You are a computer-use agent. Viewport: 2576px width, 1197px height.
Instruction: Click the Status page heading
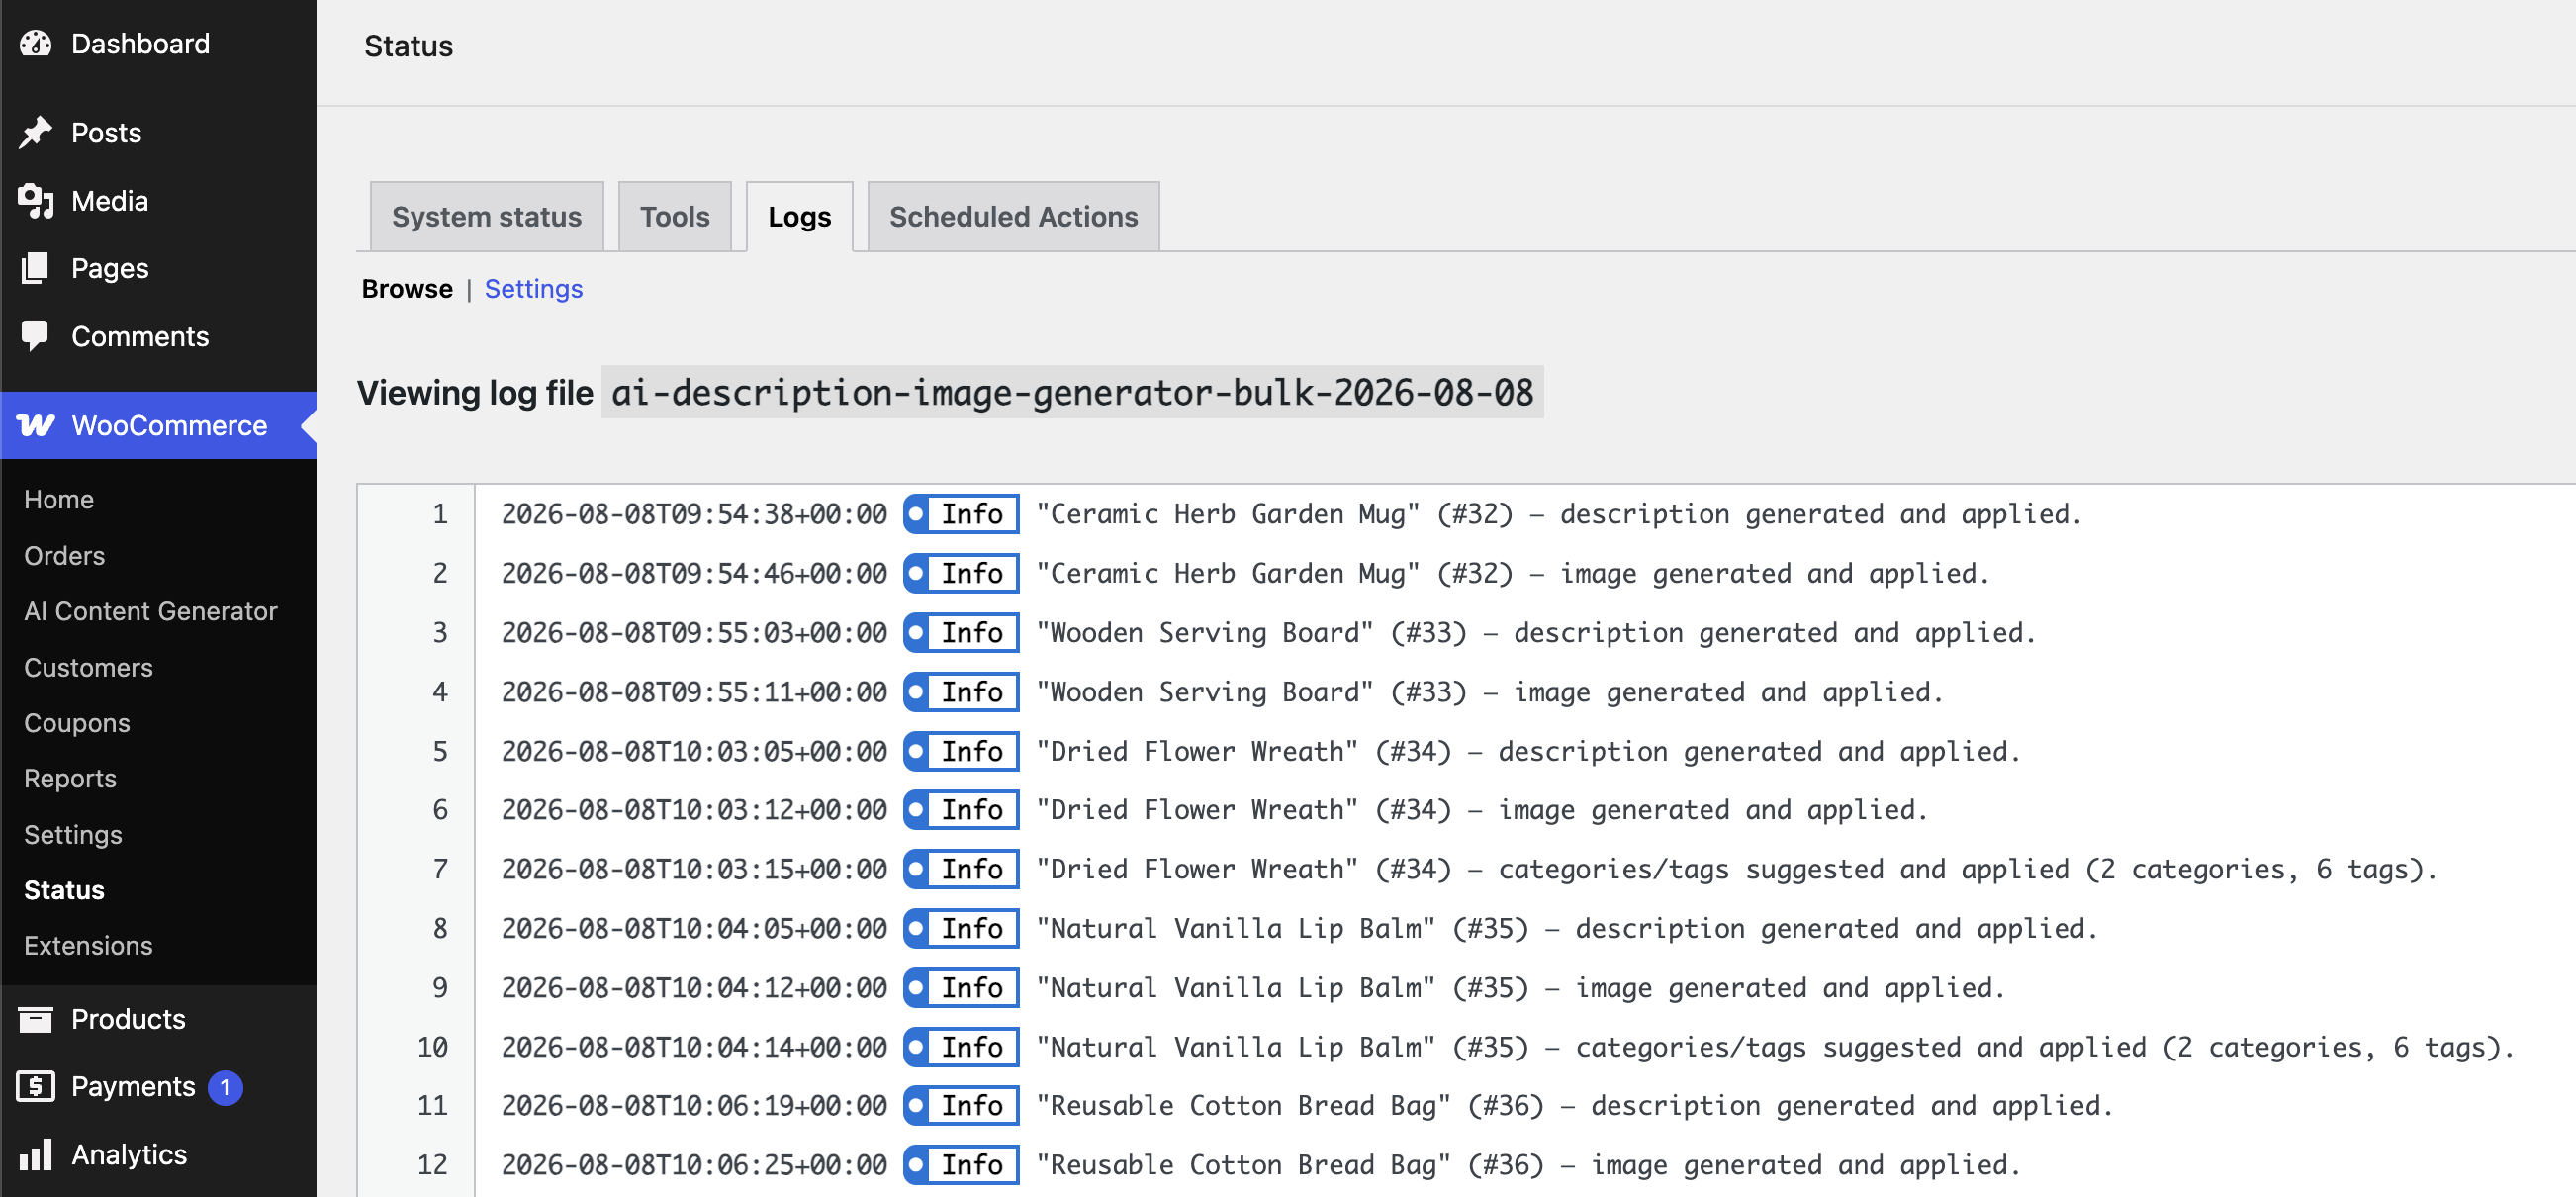408,46
